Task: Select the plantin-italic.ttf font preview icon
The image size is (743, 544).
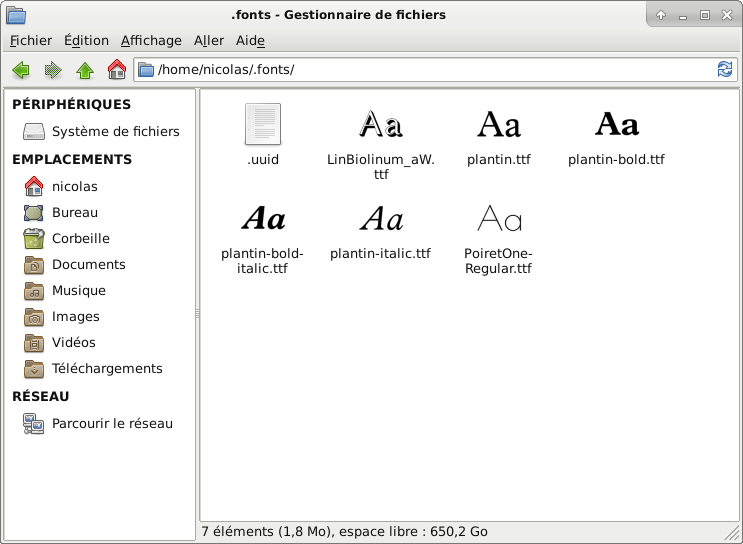Action: [381, 218]
